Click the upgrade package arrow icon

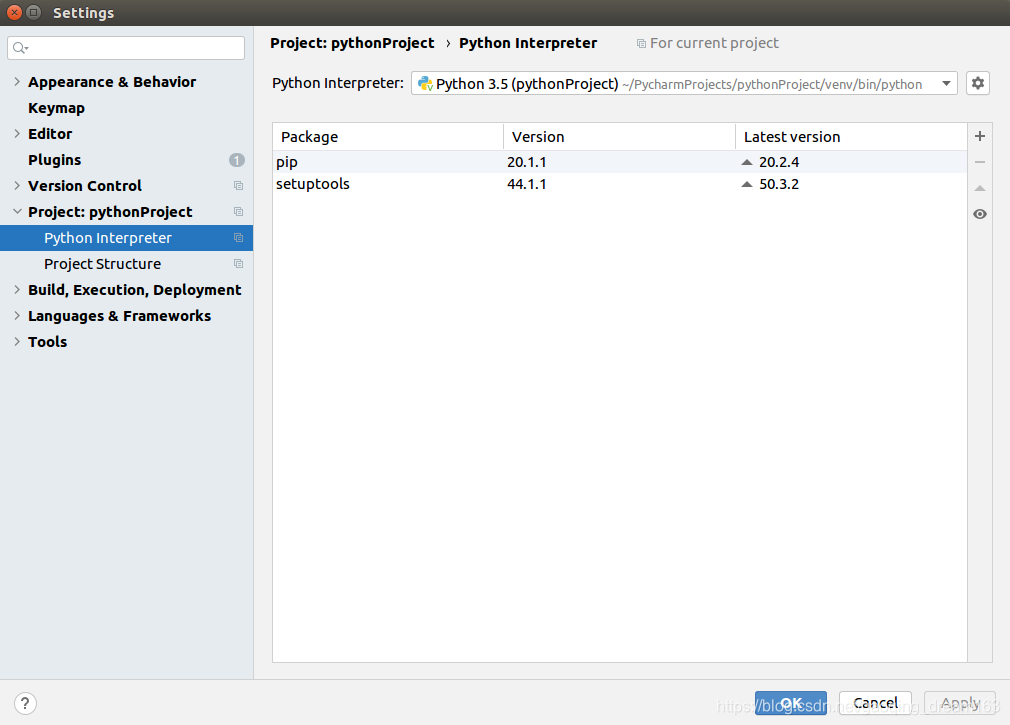(980, 188)
